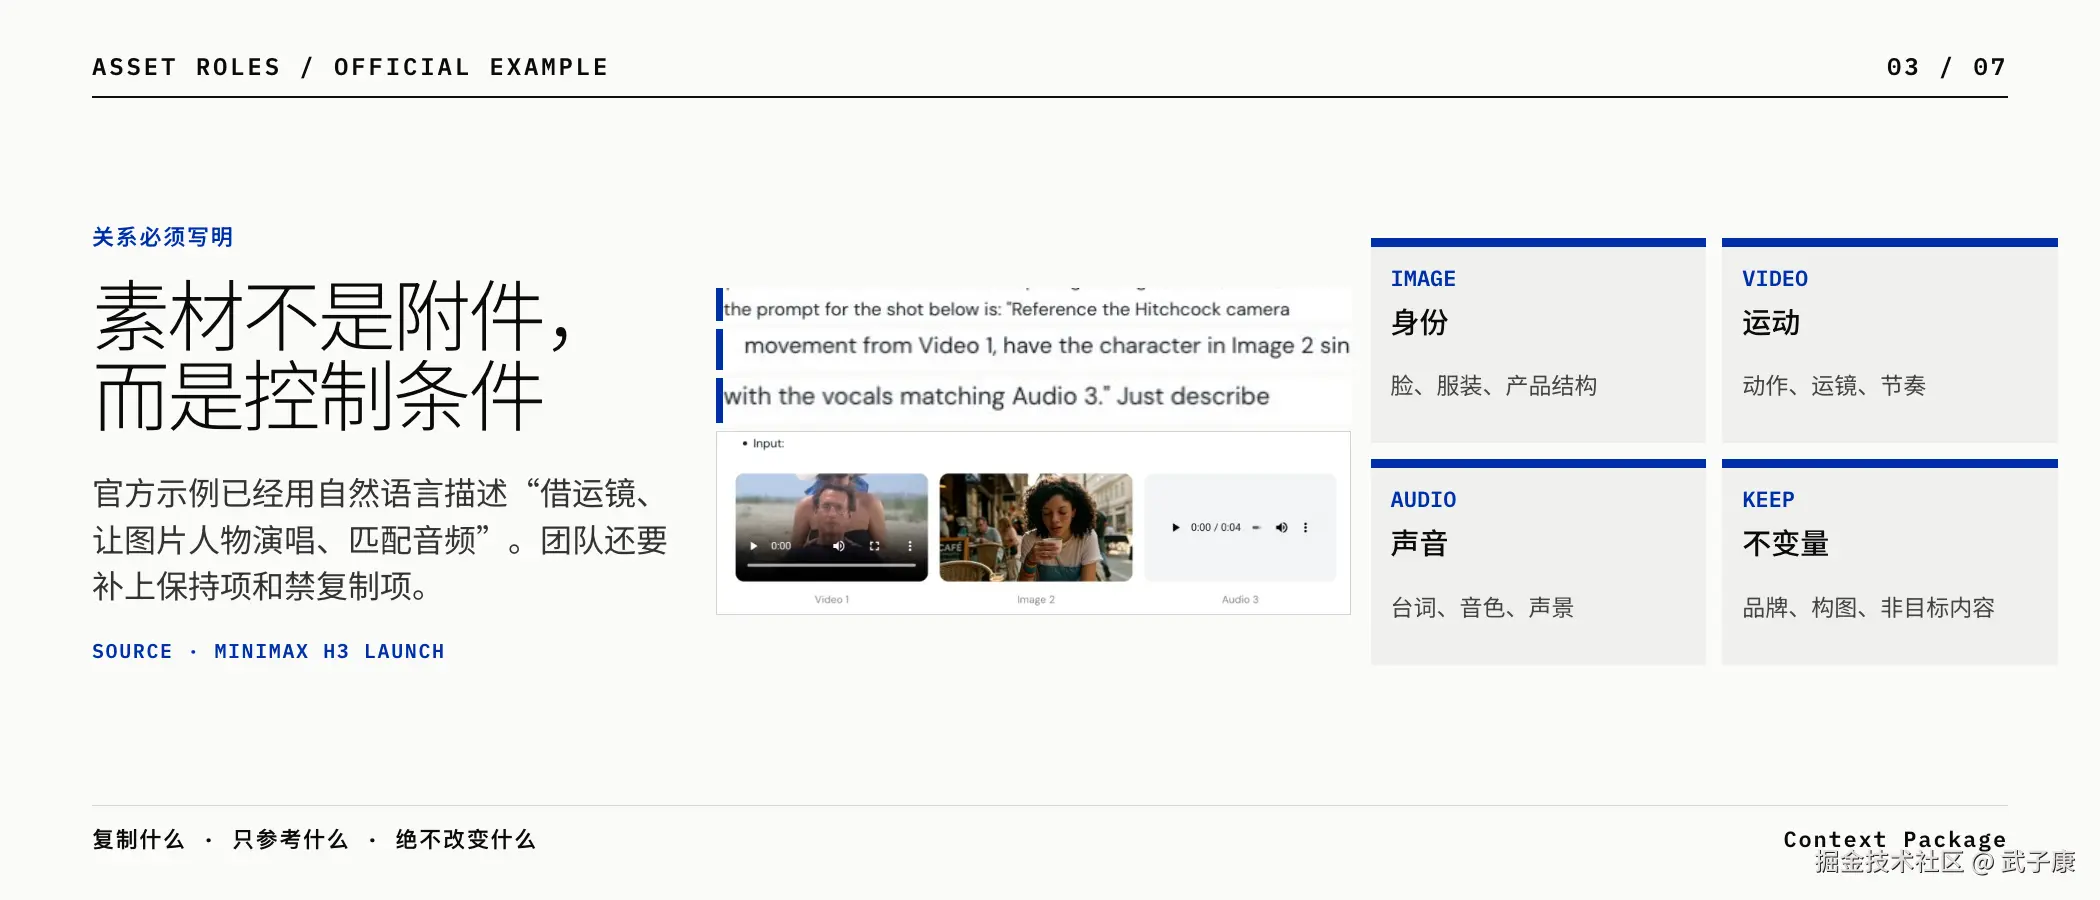The width and height of the screenshot is (2100, 900).
Task: Click footer text '只参考什么'
Action: coord(290,840)
